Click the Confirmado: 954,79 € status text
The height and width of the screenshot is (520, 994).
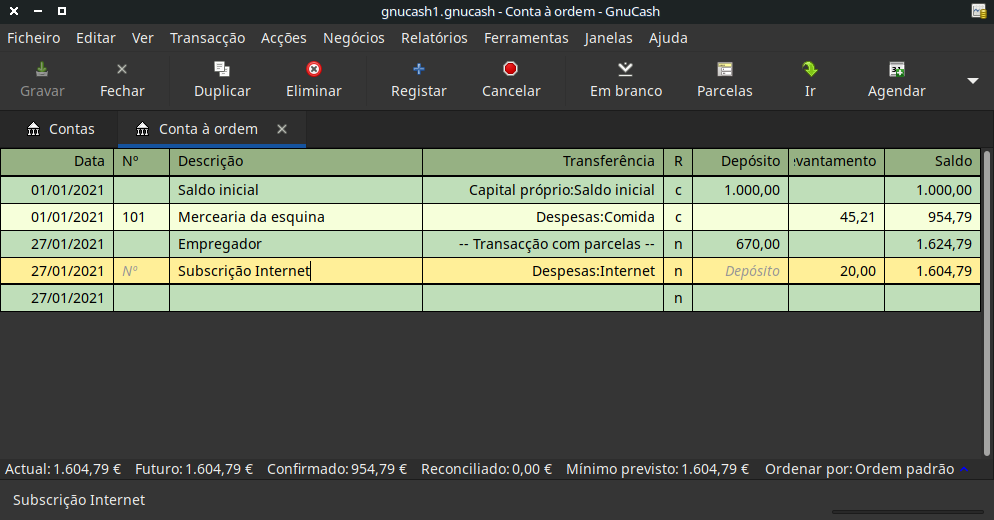[337, 469]
